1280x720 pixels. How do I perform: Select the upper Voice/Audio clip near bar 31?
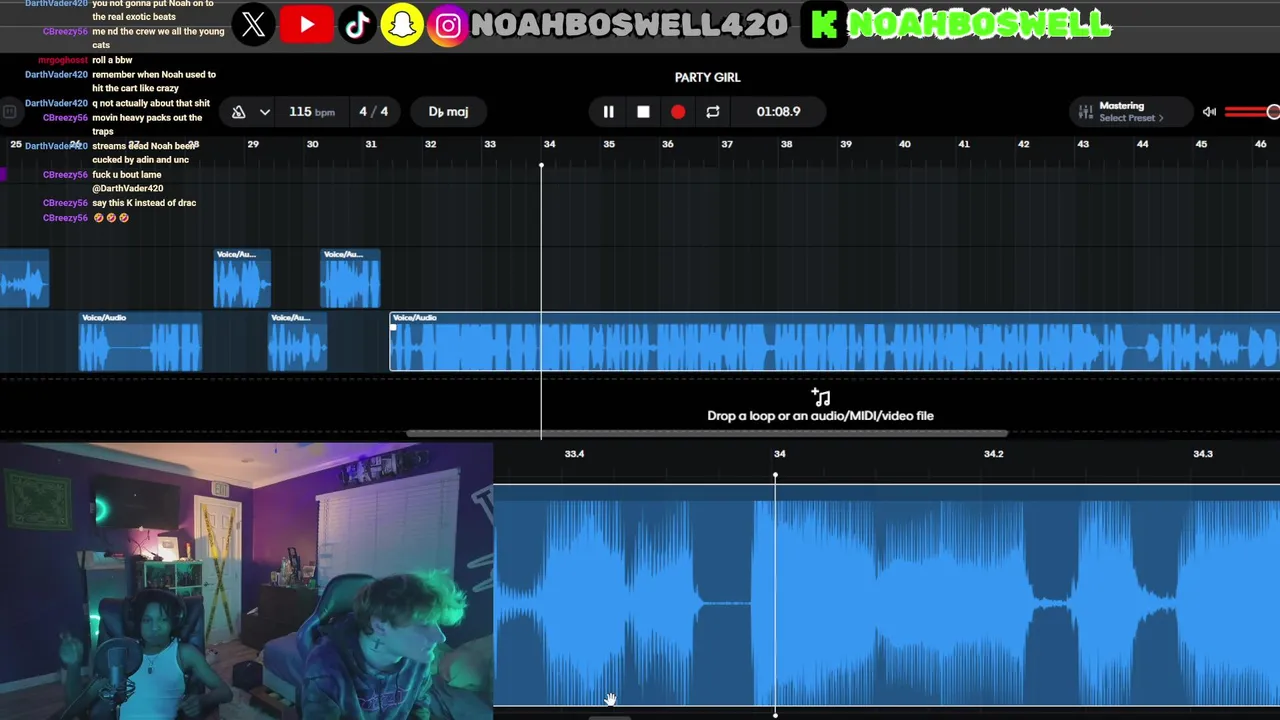pyautogui.click(x=350, y=278)
